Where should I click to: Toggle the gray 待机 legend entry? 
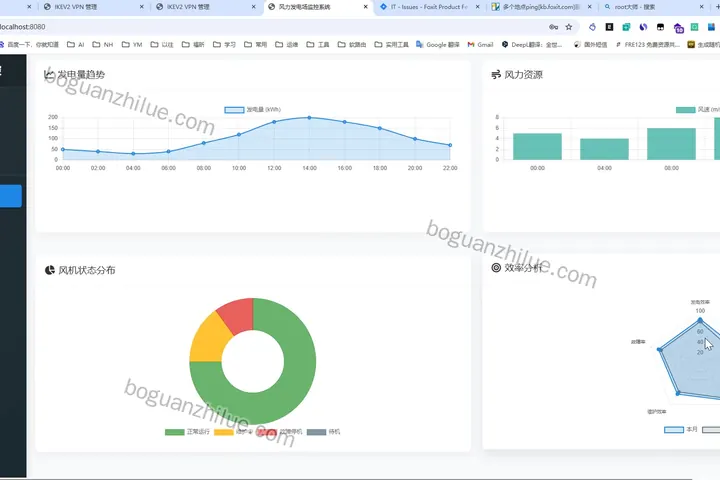[x=323, y=432]
